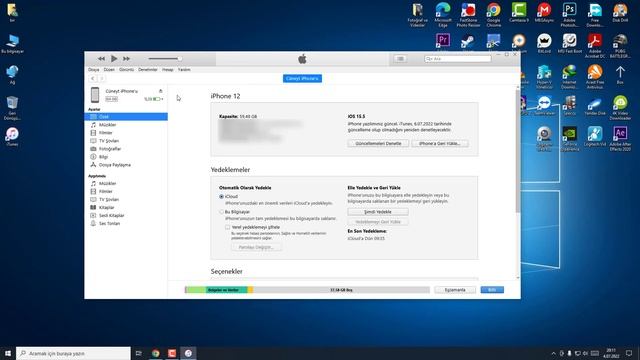Screen dimensions: 640x360
Task: Open the Denetimler menu
Action: tap(148, 70)
